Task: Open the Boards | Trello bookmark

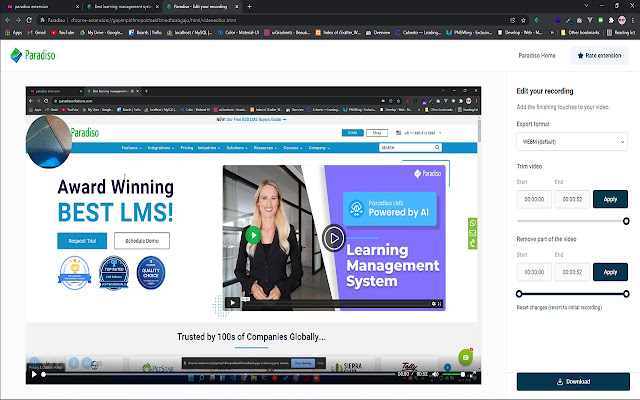Action: [x=145, y=32]
